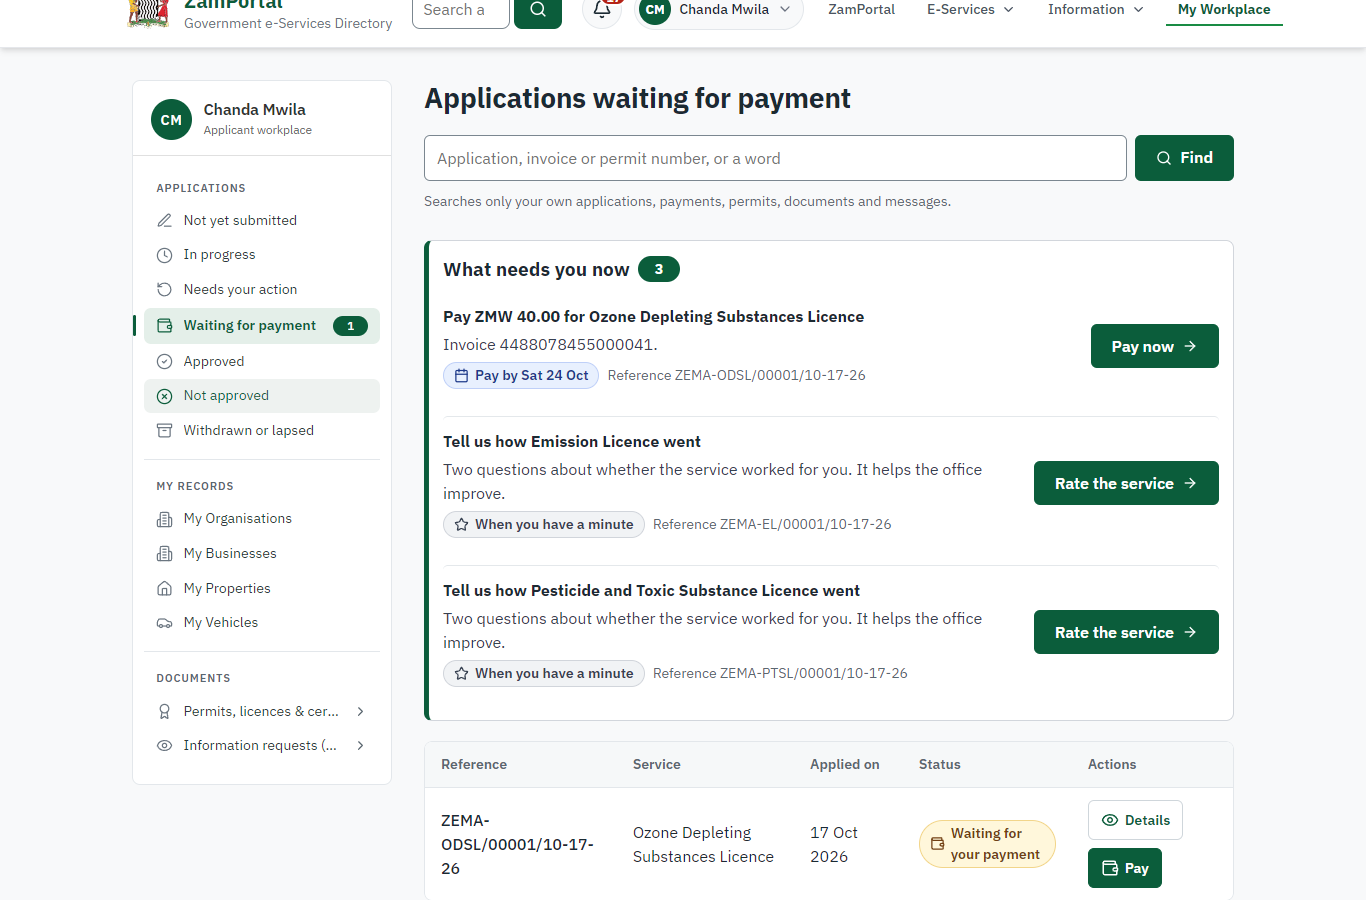1366x900 pixels.
Task: Click the wallet icon beside Waiting for payment
Action: point(165,326)
